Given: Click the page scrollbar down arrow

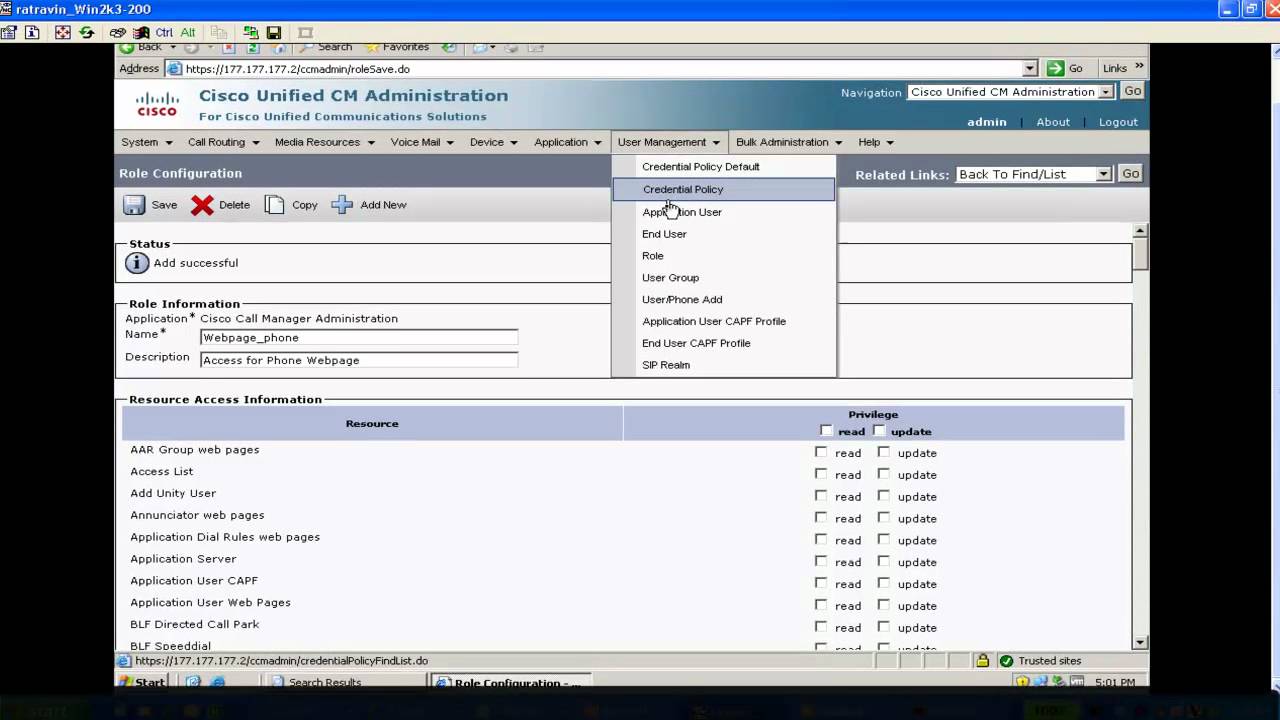Looking at the screenshot, I should coord(1140,642).
